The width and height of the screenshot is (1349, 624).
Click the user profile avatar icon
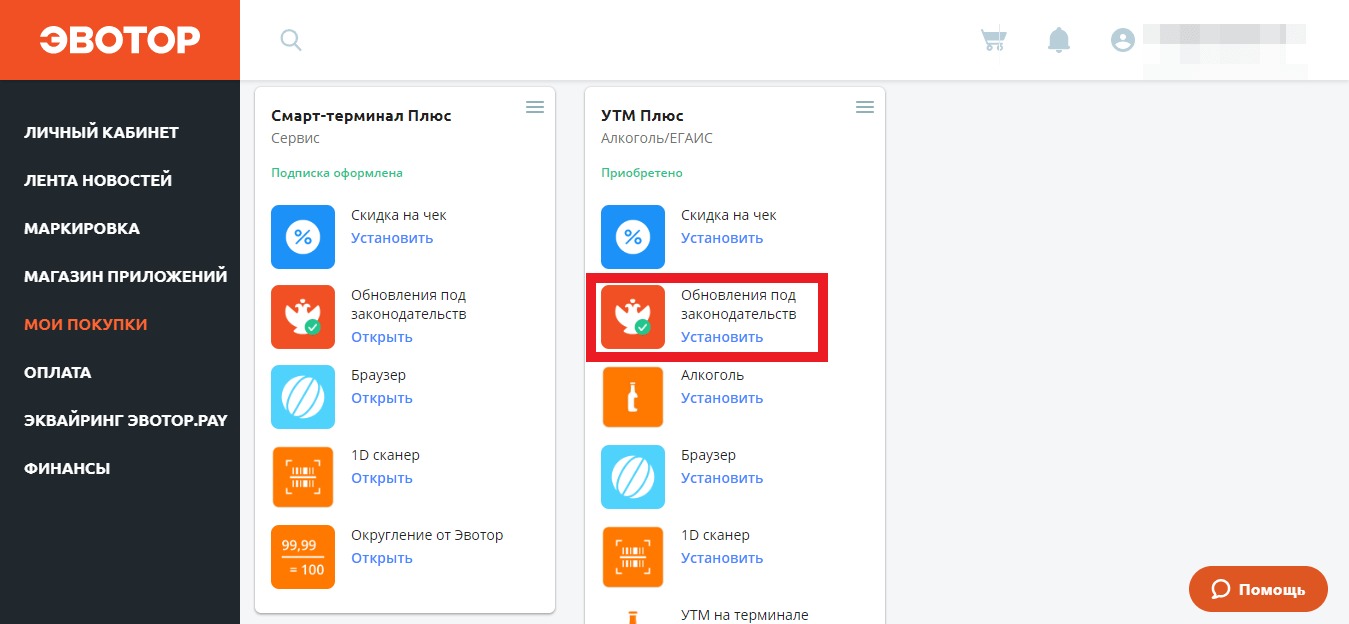[x=1123, y=40]
